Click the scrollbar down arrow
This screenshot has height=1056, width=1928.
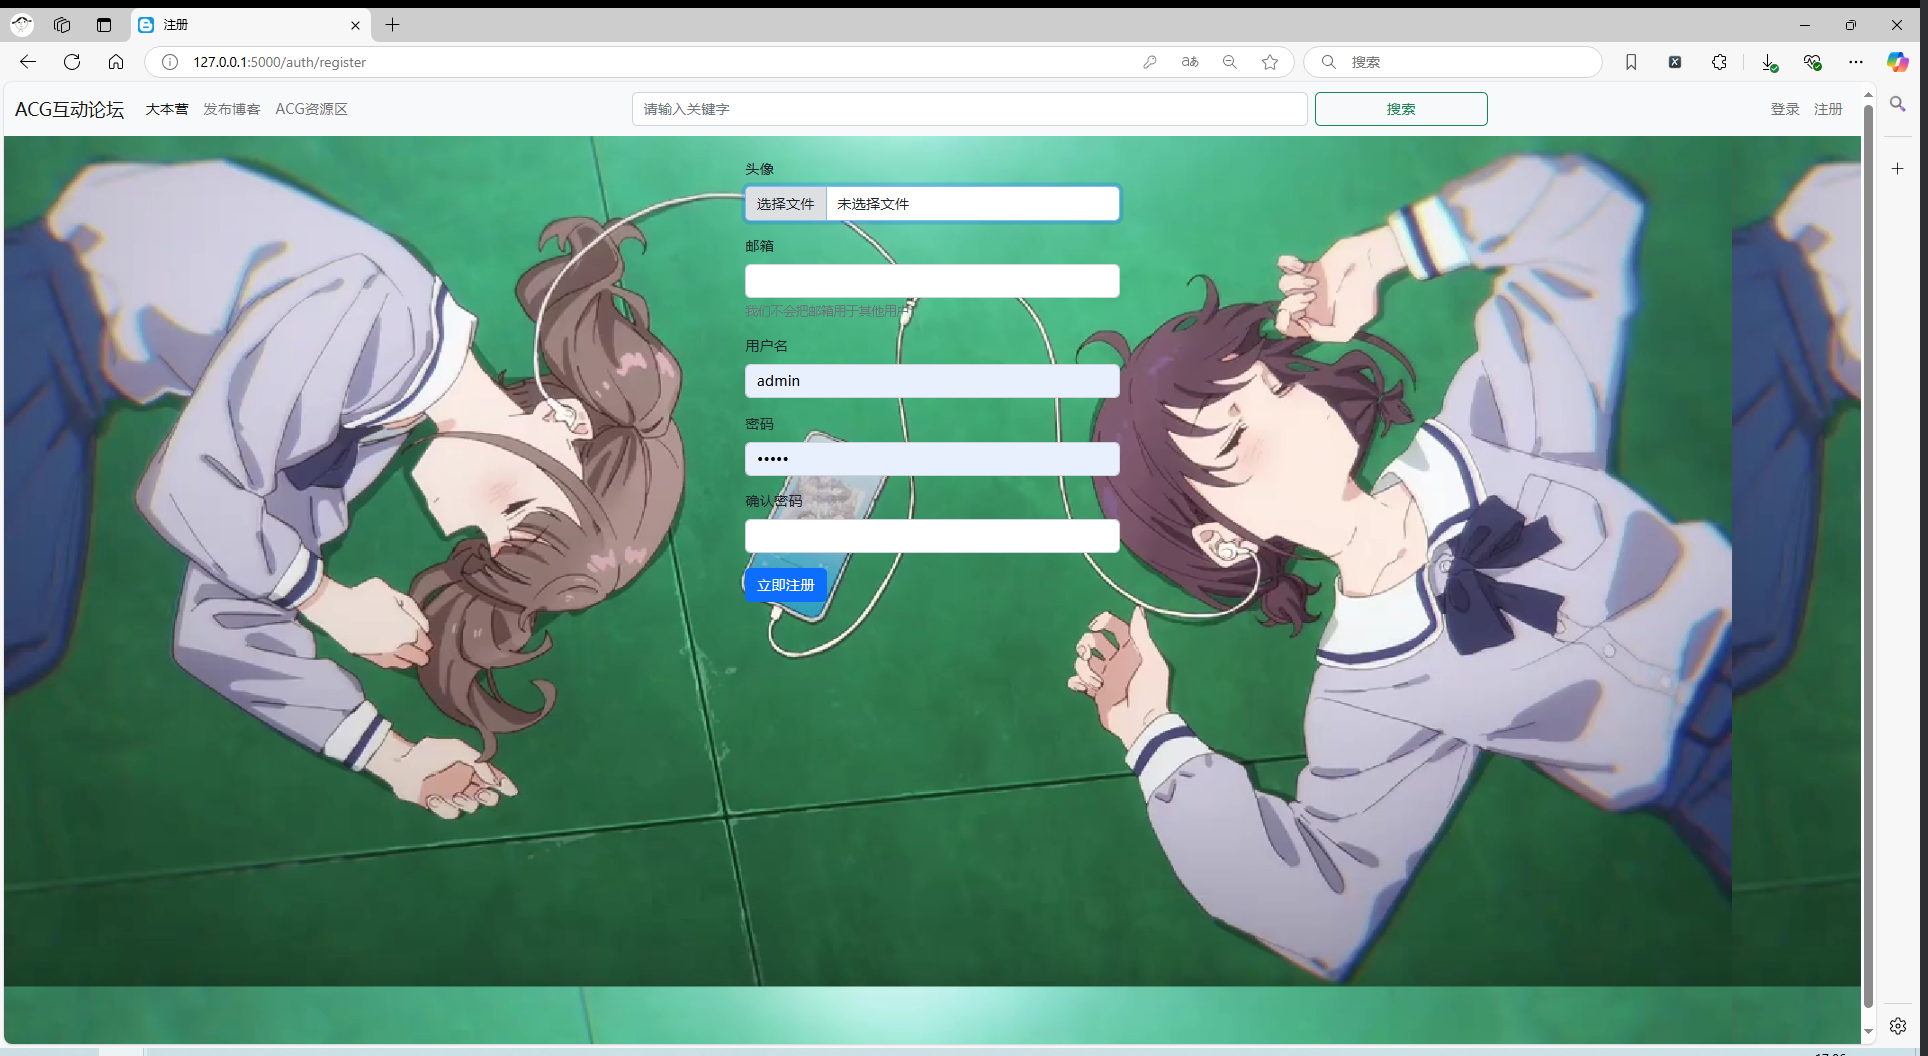[1868, 1031]
